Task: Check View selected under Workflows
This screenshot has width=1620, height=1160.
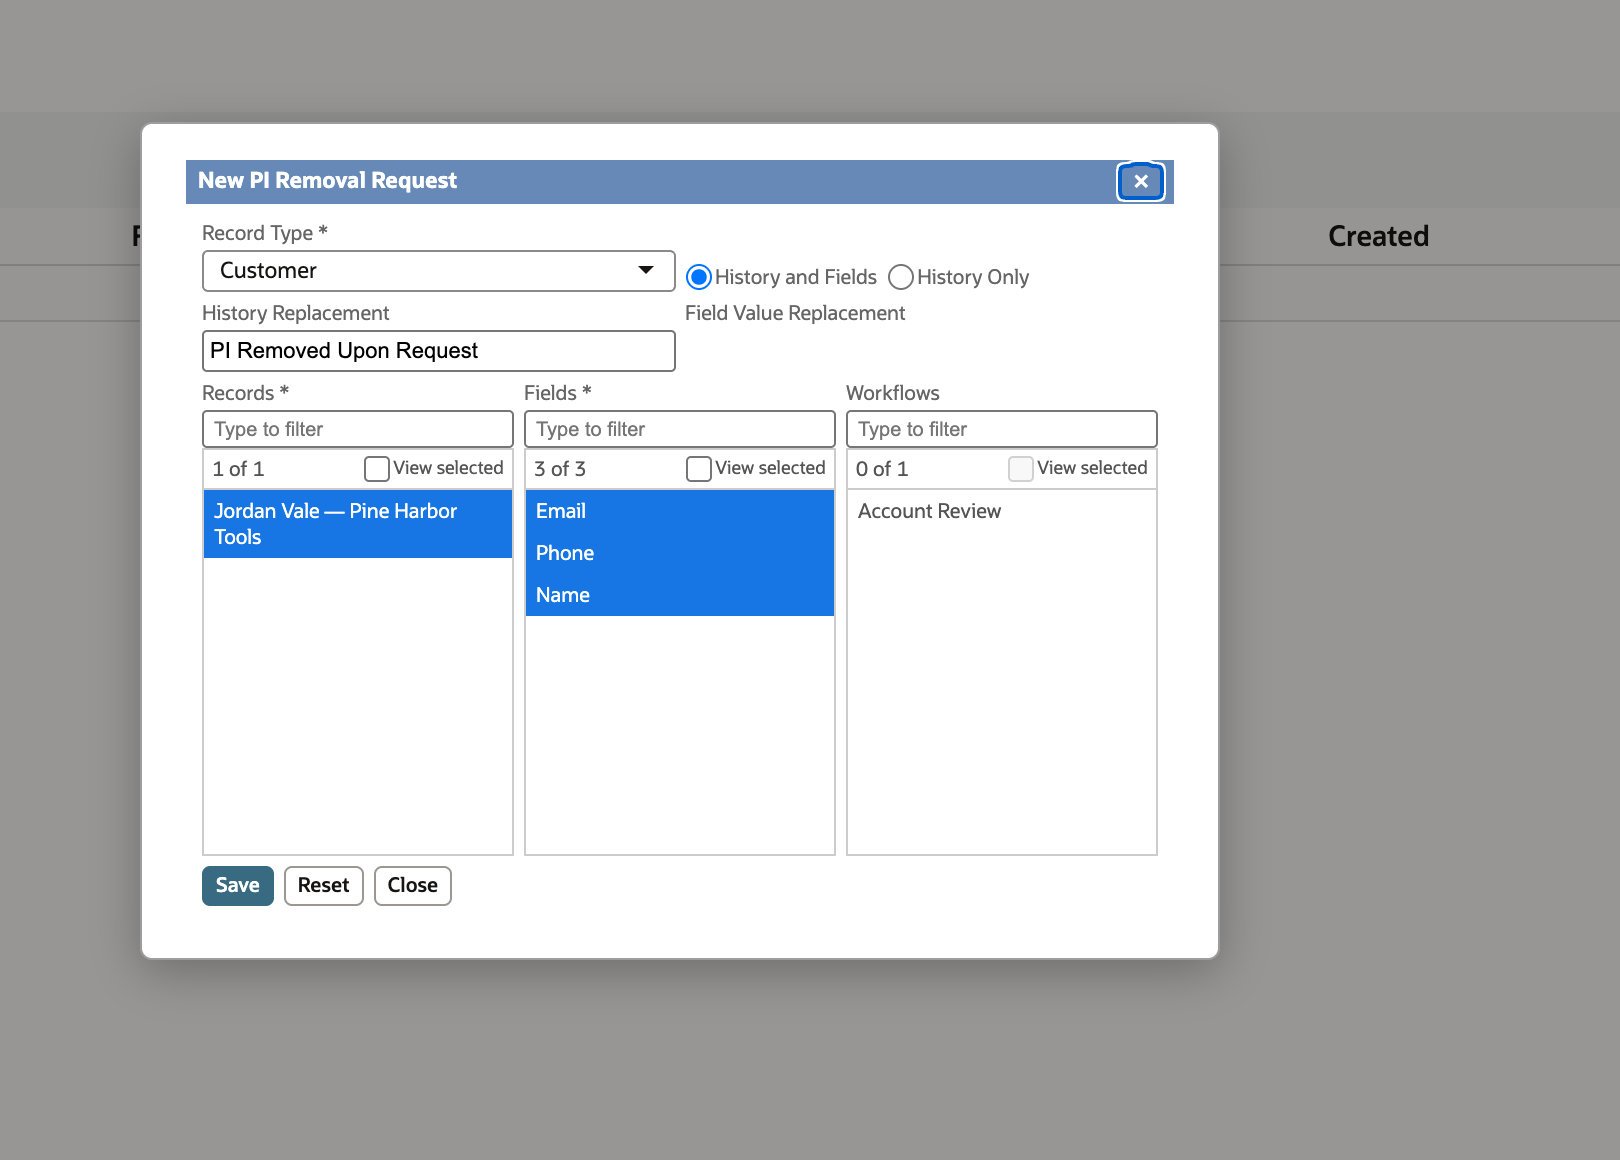Action: pyautogui.click(x=1021, y=469)
